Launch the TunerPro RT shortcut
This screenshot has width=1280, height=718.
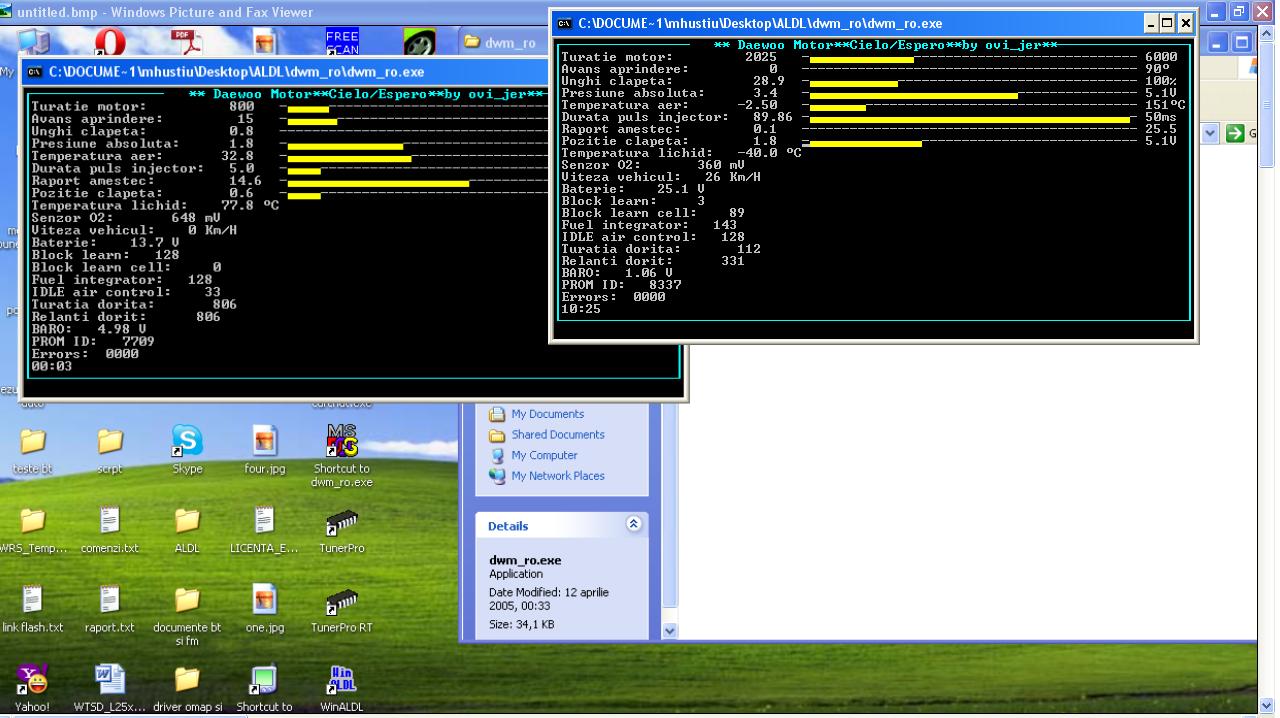pyautogui.click(x=341, y=601)
